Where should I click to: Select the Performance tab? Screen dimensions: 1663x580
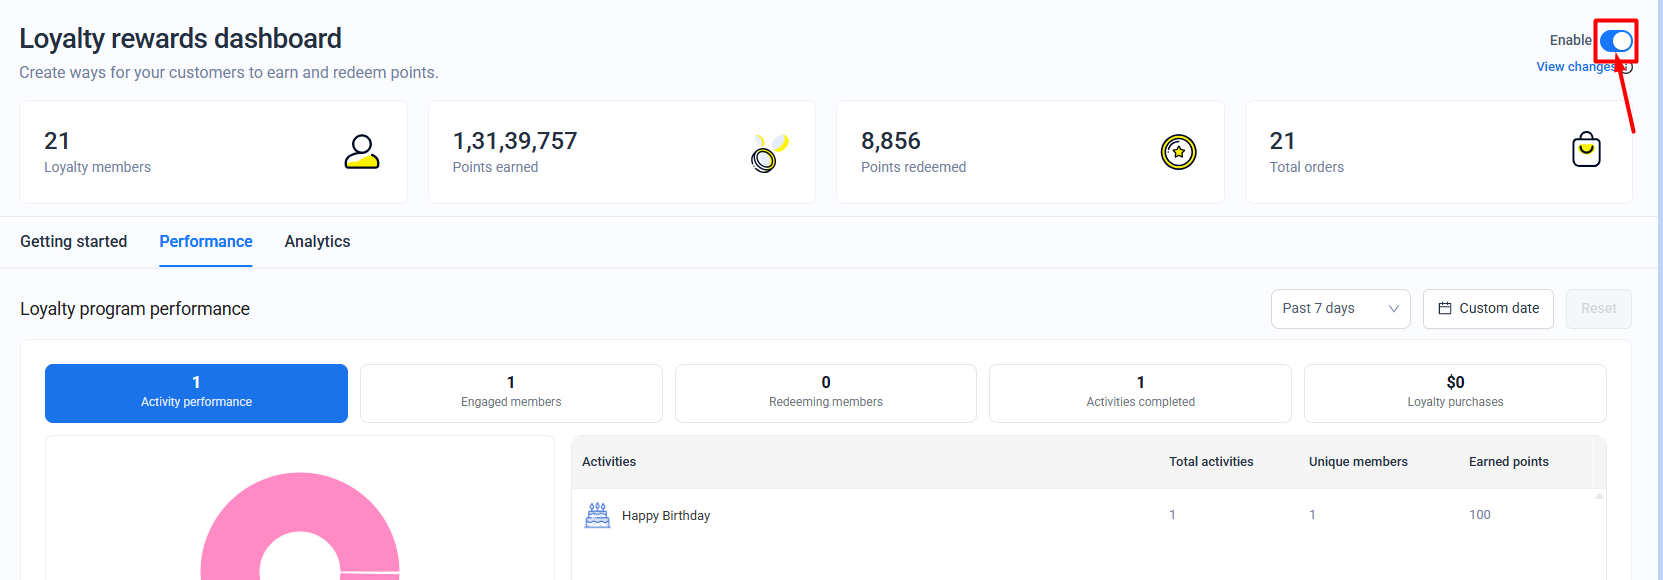pyautogui.click(x=206, y=242)
